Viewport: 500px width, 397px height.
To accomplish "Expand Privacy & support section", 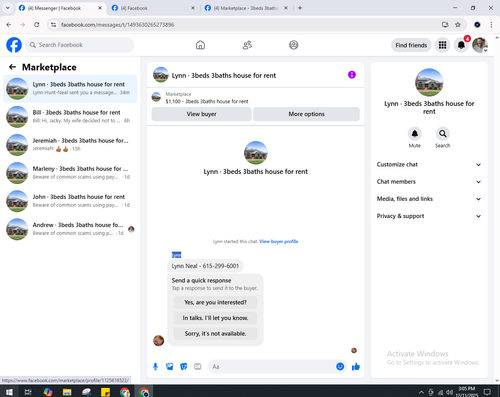I will pyautogui.click(x=429, y=216).
